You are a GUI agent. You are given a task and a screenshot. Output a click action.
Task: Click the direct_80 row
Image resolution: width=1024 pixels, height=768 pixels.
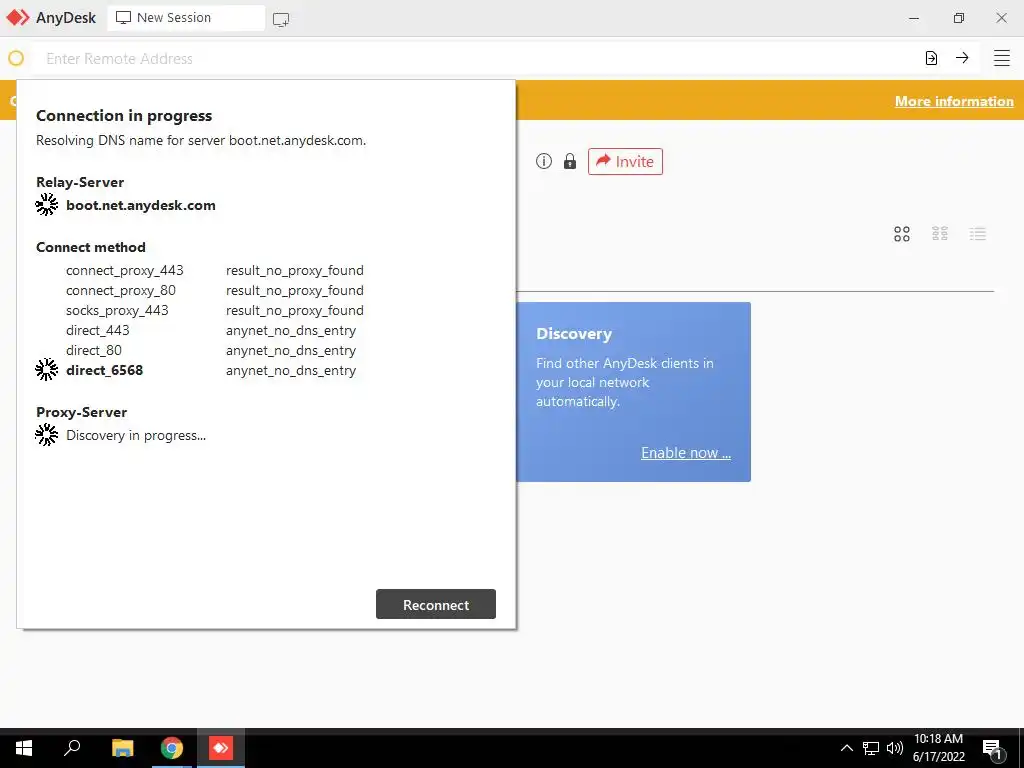211,351
